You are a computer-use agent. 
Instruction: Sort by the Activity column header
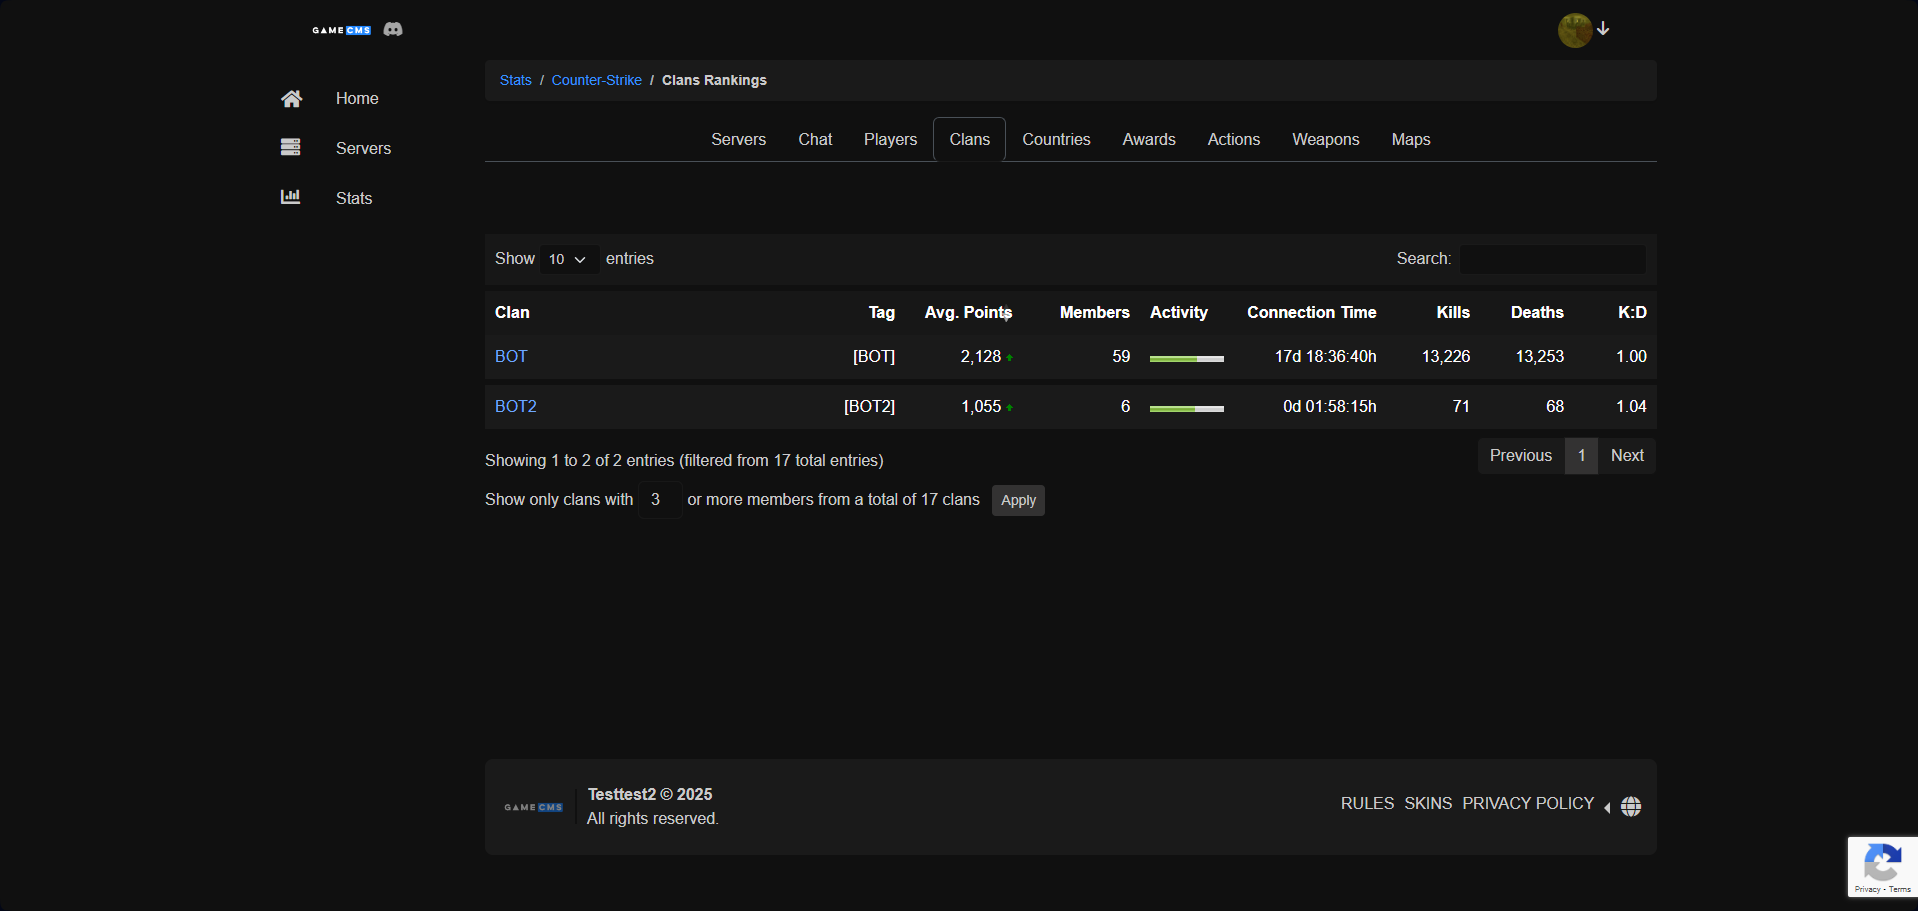click(1178, 312)
